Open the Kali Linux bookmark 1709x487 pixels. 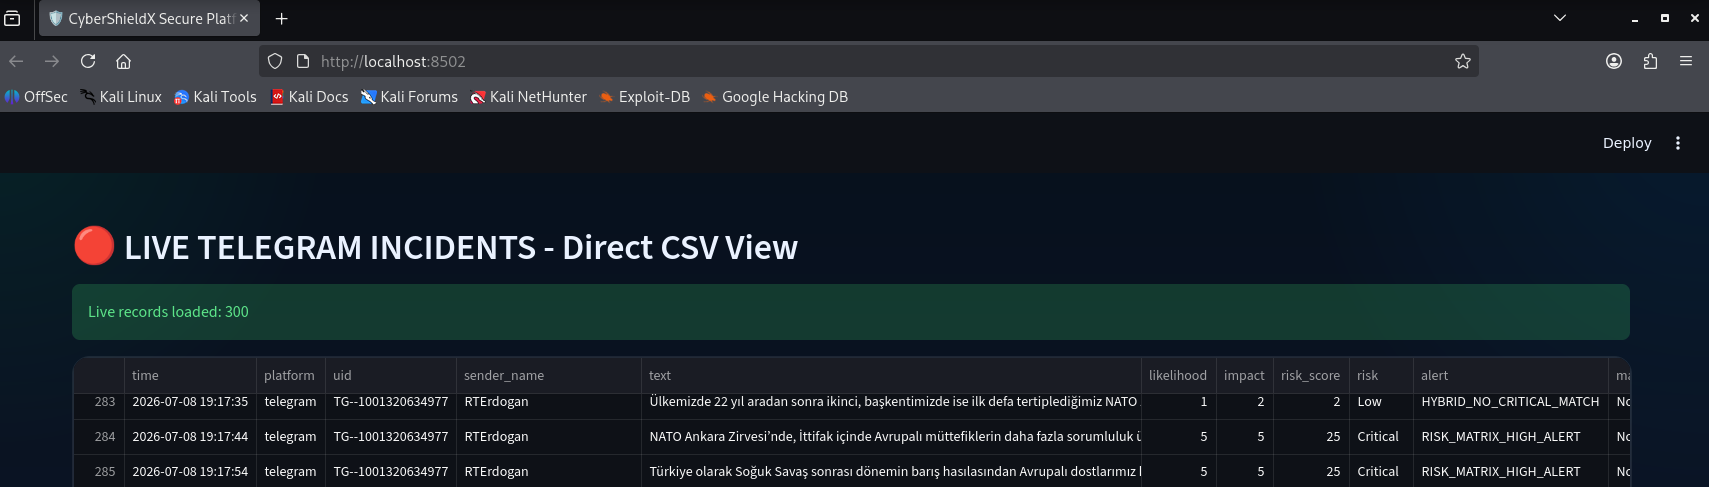point(121,97)
